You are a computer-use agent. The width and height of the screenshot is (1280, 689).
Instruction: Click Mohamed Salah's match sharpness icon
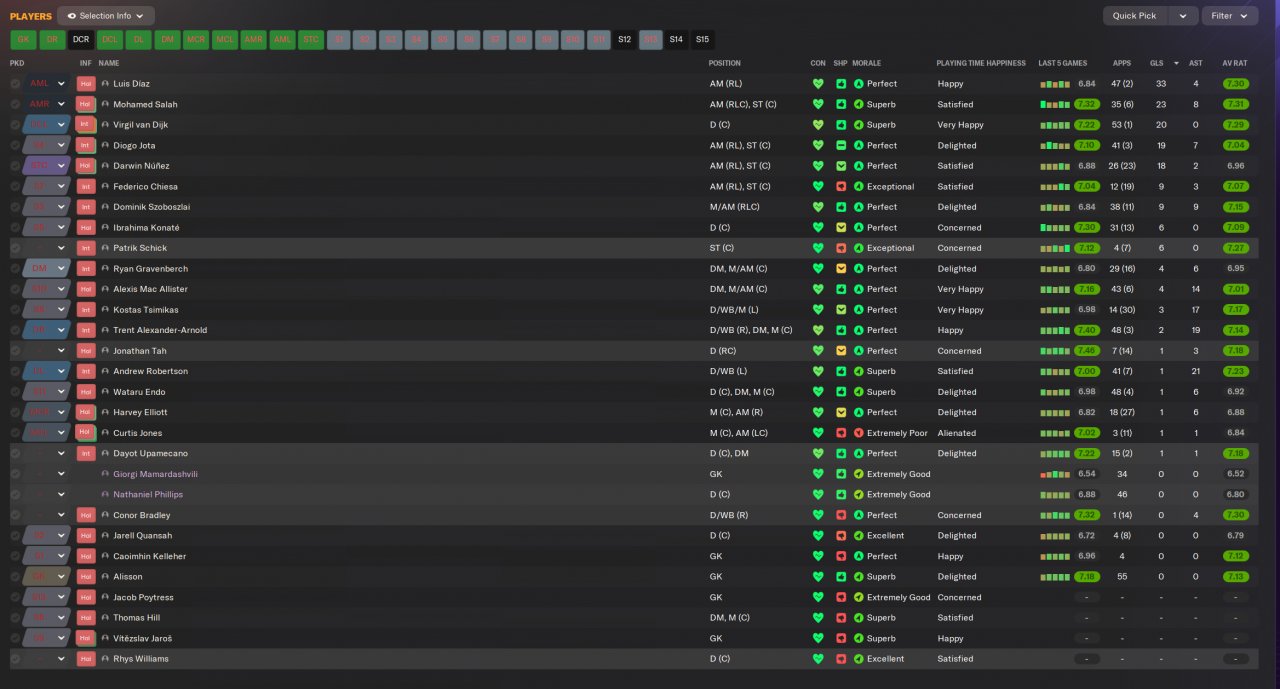point(841,104)
